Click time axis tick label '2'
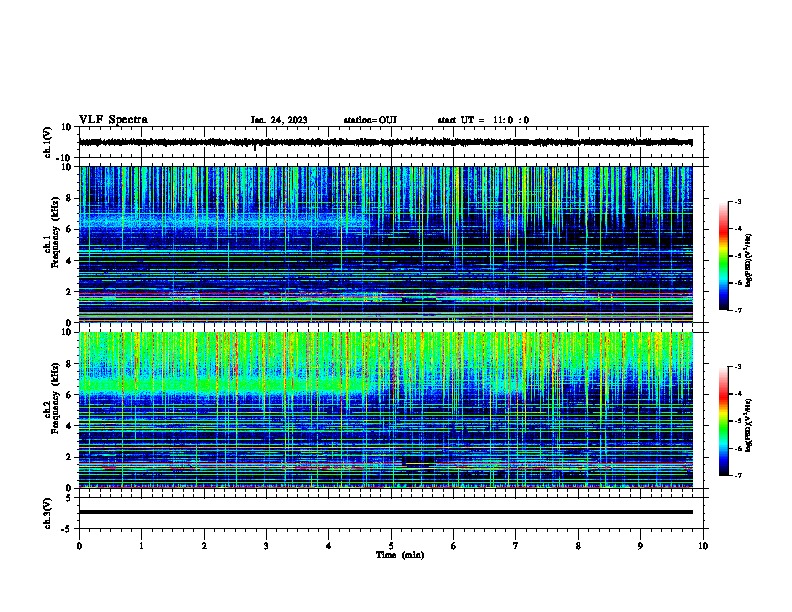Image resolution: width=792 pixels, height=612 pixels. click(204, 546)
